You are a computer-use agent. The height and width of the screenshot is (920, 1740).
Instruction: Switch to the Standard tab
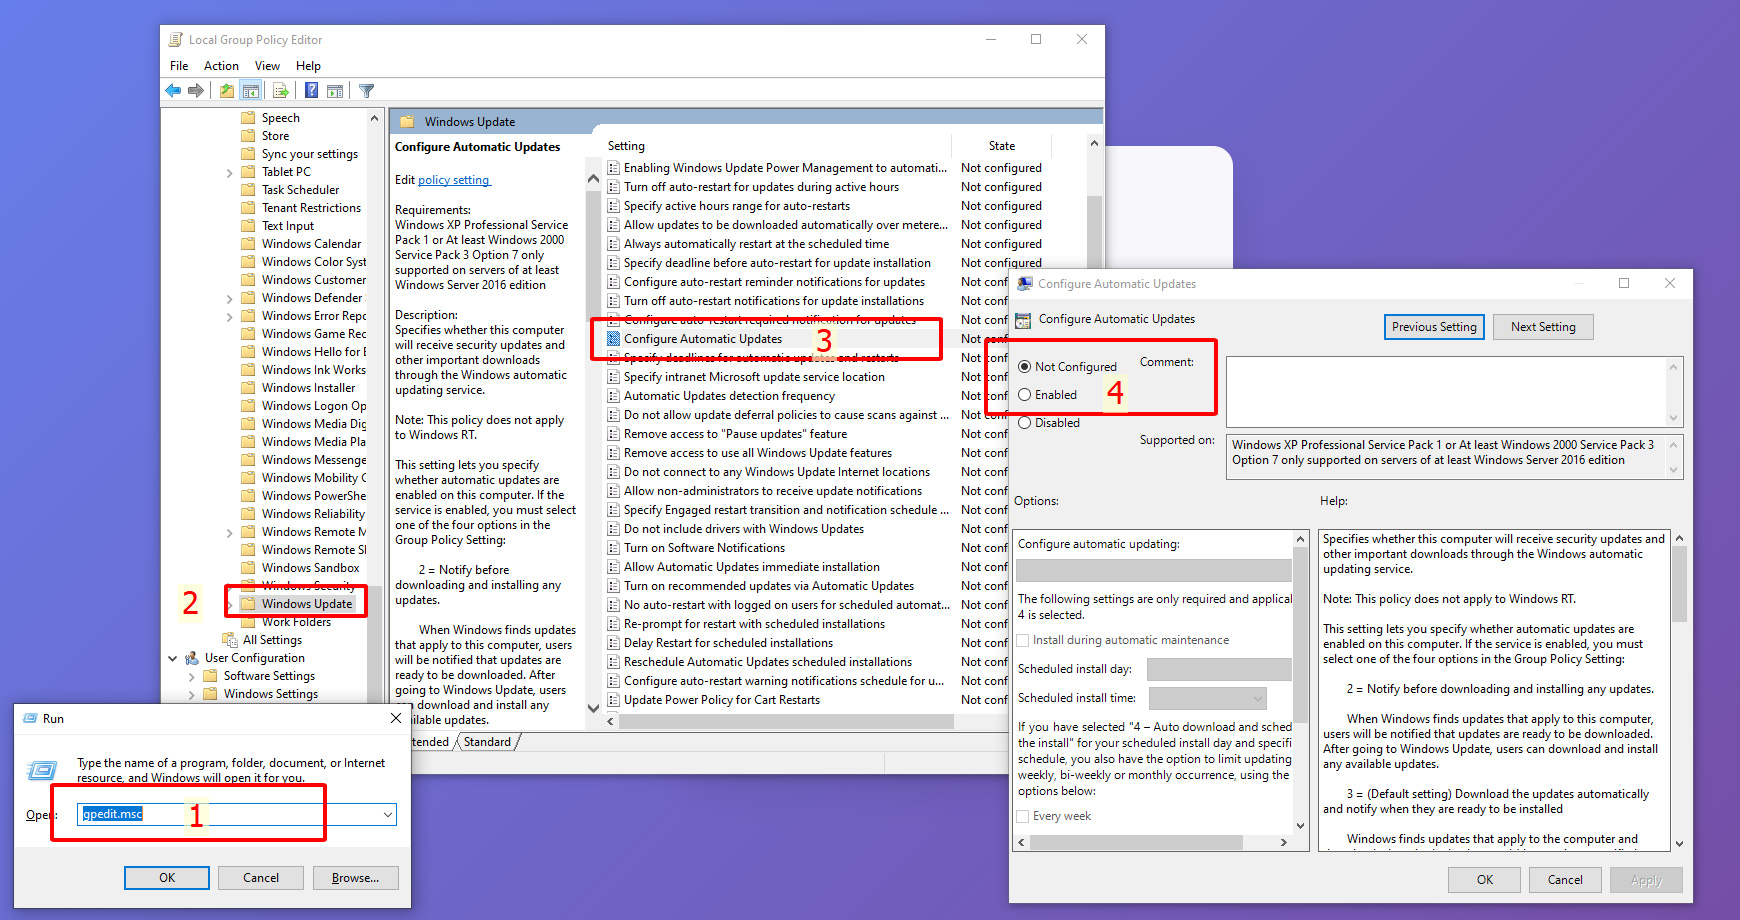click(487, 742)
